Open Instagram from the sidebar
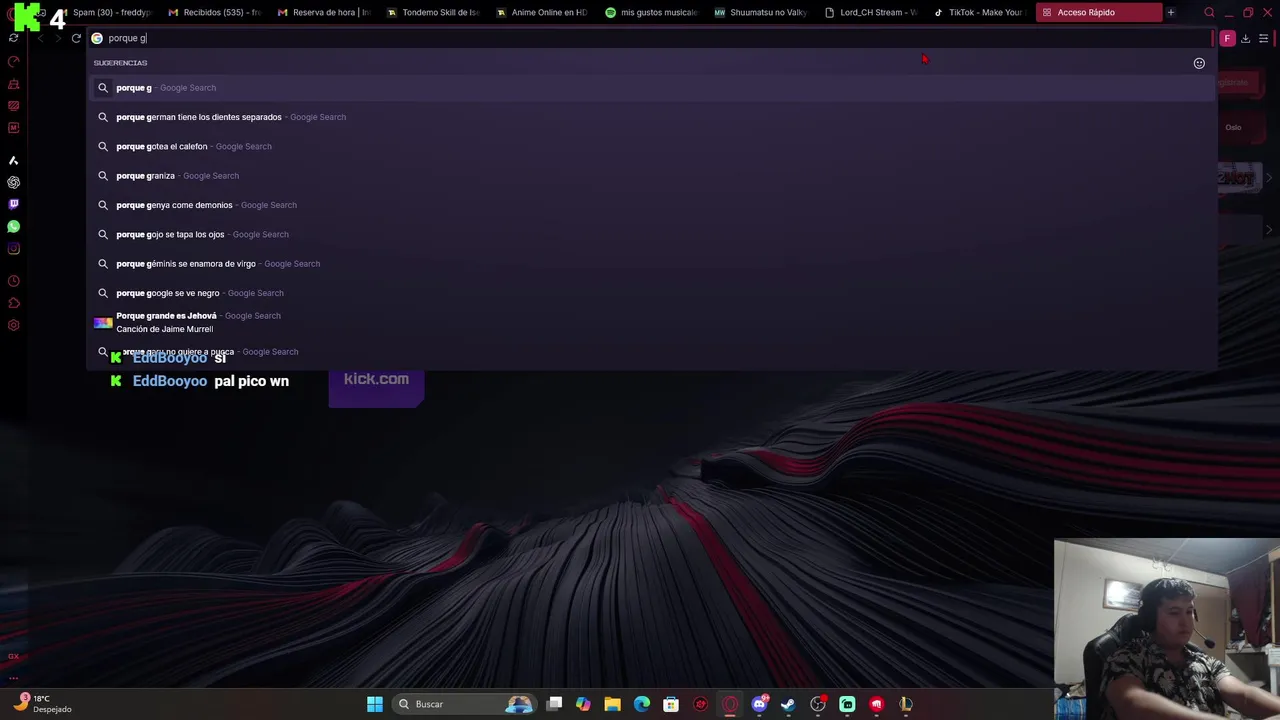The width and height of the screenshot is (1280, 720). tap(13, 249)
